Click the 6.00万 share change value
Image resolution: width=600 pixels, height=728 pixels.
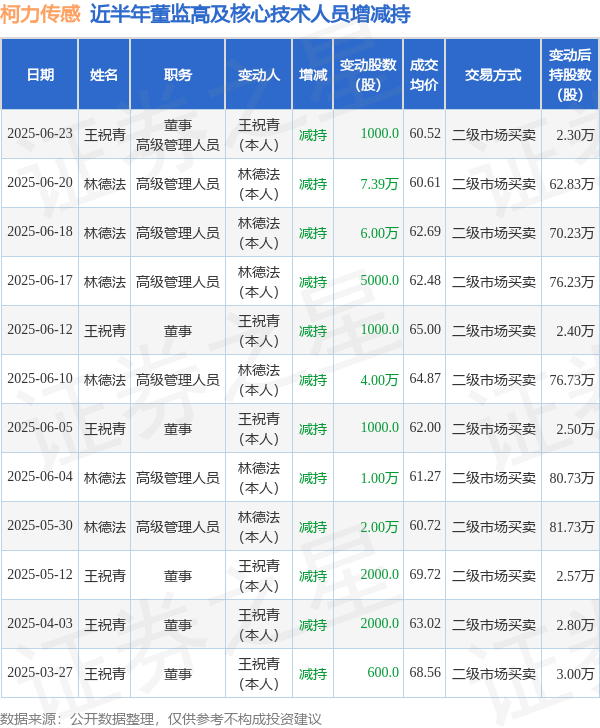tap(379, 233)
